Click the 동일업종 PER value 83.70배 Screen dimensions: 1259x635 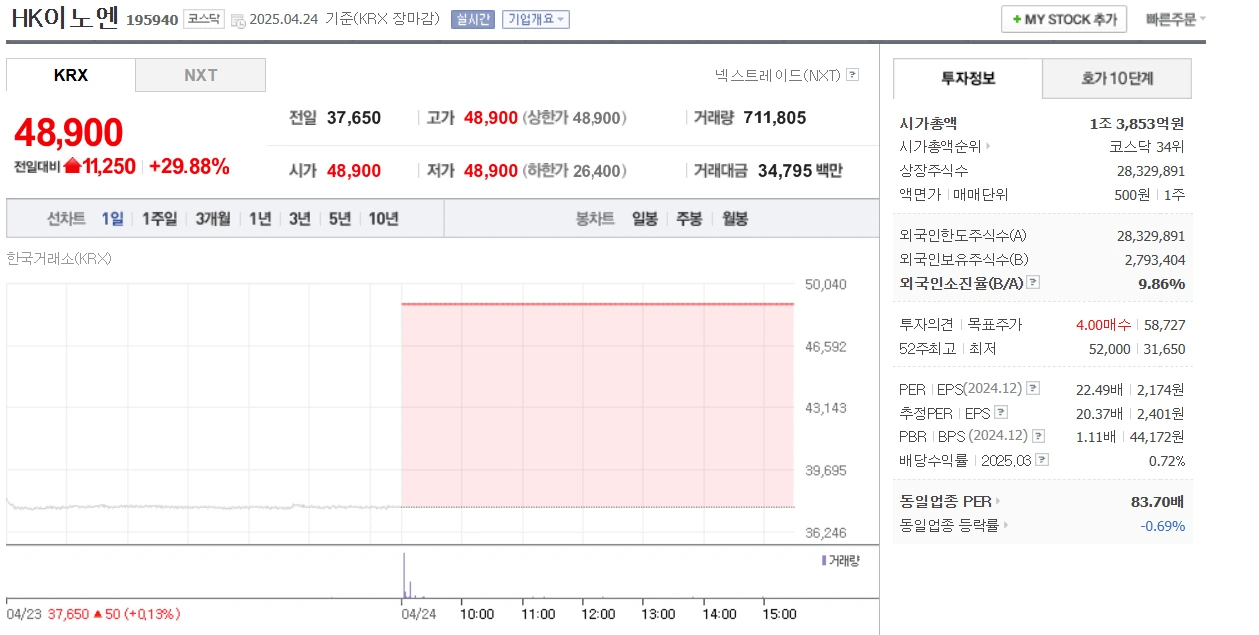(1159, 501)
